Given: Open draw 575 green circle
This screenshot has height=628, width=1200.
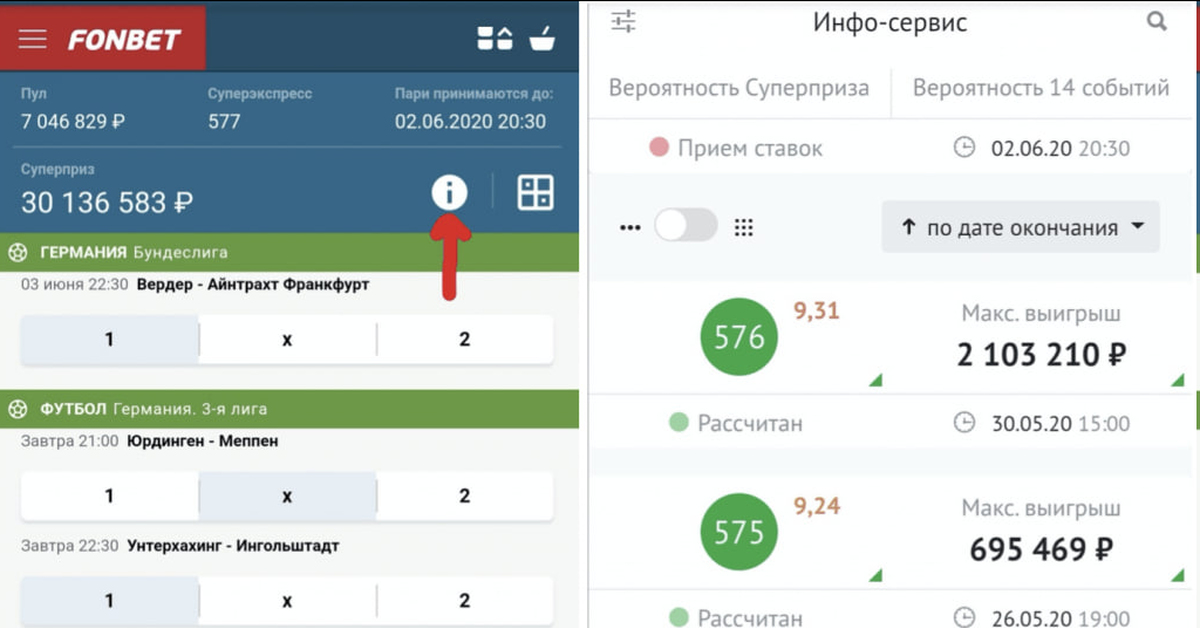Looking at the screenshot, I should (739, 532).
